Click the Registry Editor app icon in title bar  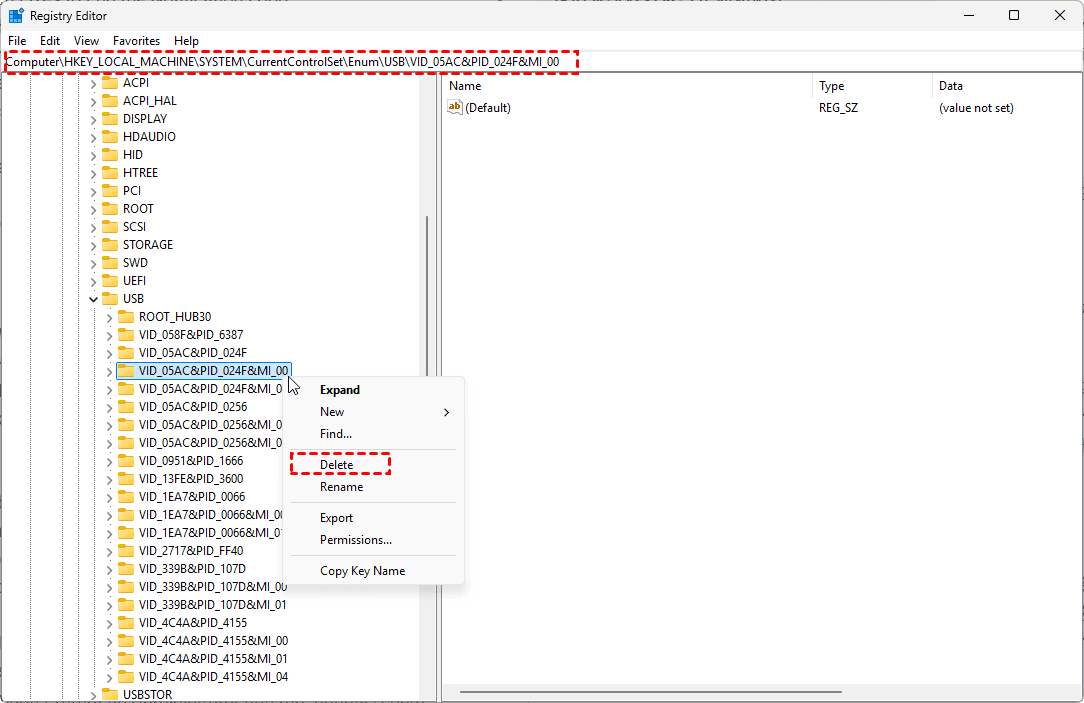pos(16,16)
